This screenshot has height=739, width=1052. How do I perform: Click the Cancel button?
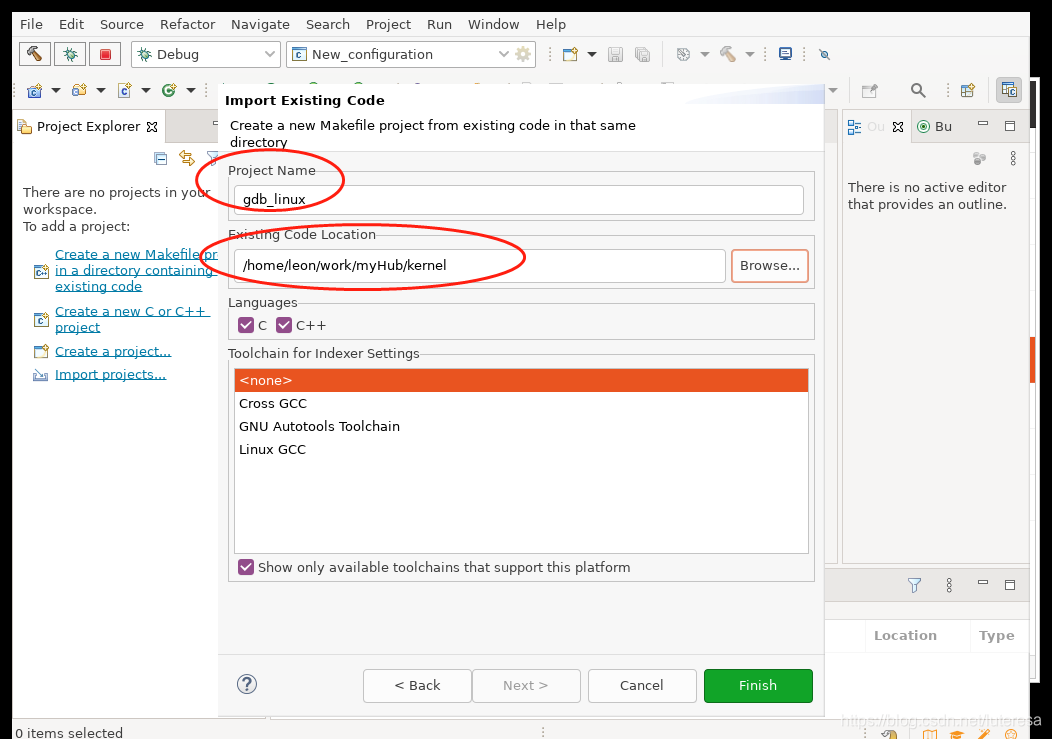pyautogui.click(x=641, y=685)
